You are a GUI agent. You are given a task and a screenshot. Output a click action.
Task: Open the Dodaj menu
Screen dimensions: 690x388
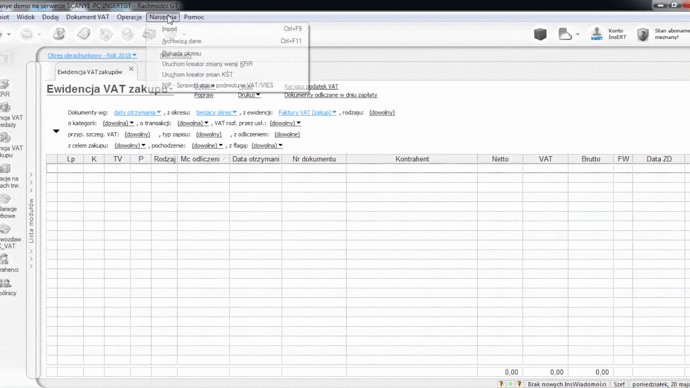pyautogui.click(x=50, y=17)
